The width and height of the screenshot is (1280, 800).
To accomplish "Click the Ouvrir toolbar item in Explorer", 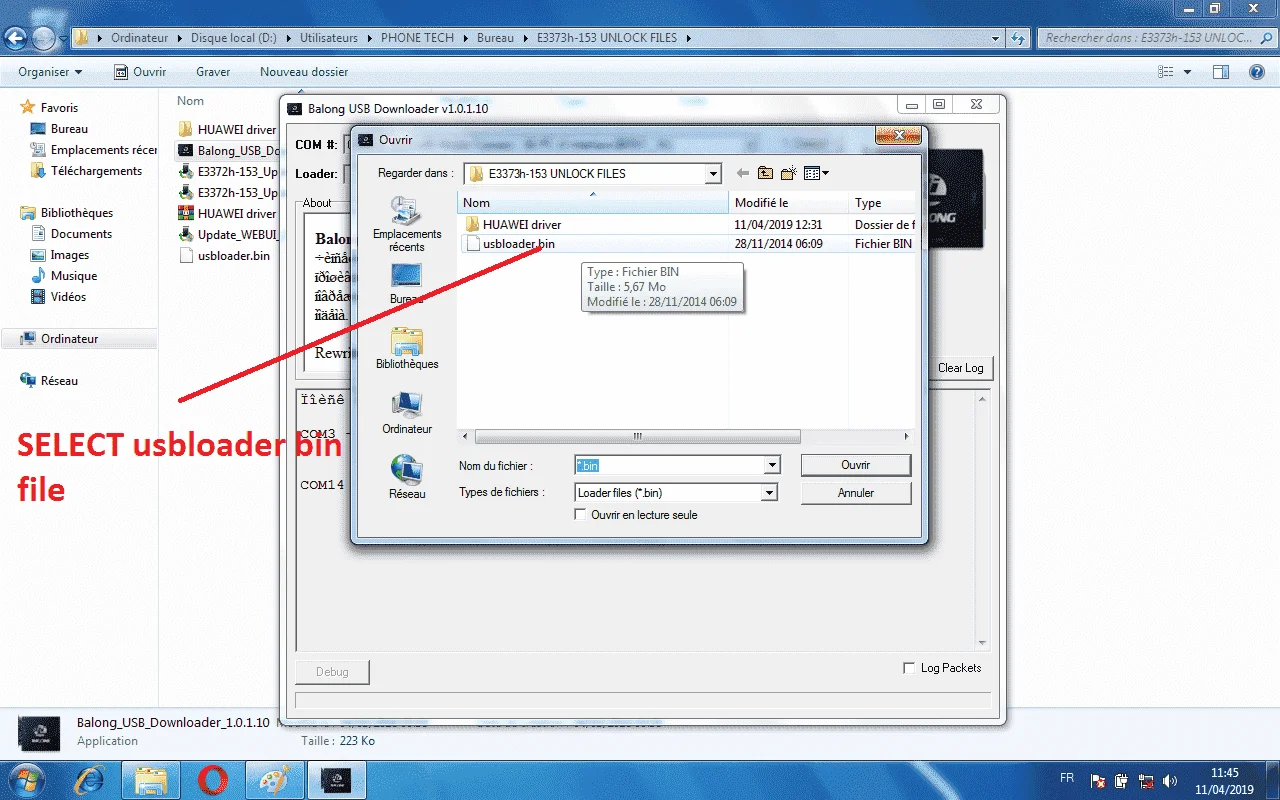I will [x=140, y=72].
